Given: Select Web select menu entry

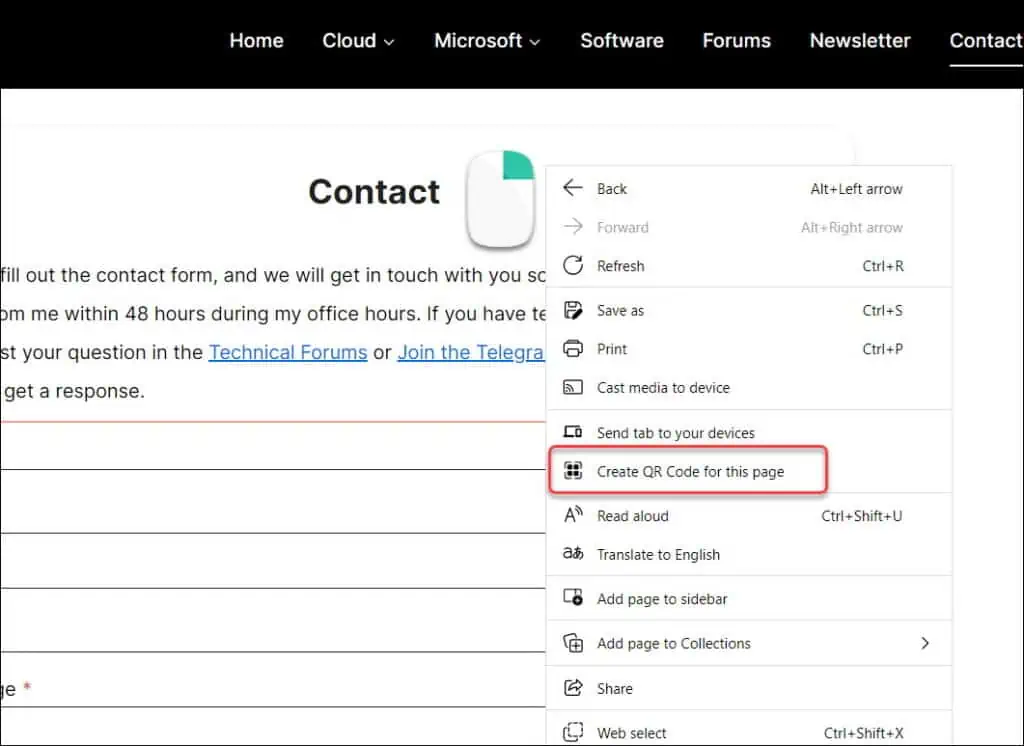Looking at the screenshot, I should point(748,733).
